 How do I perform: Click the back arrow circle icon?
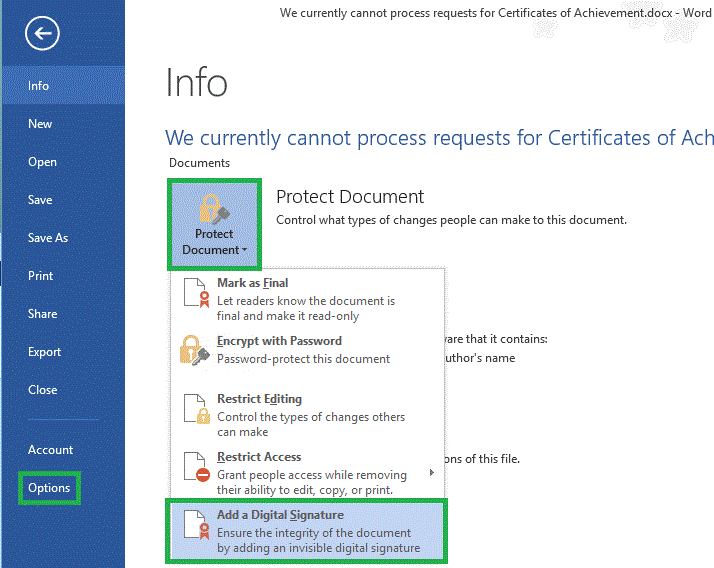(x=43, y=35)
